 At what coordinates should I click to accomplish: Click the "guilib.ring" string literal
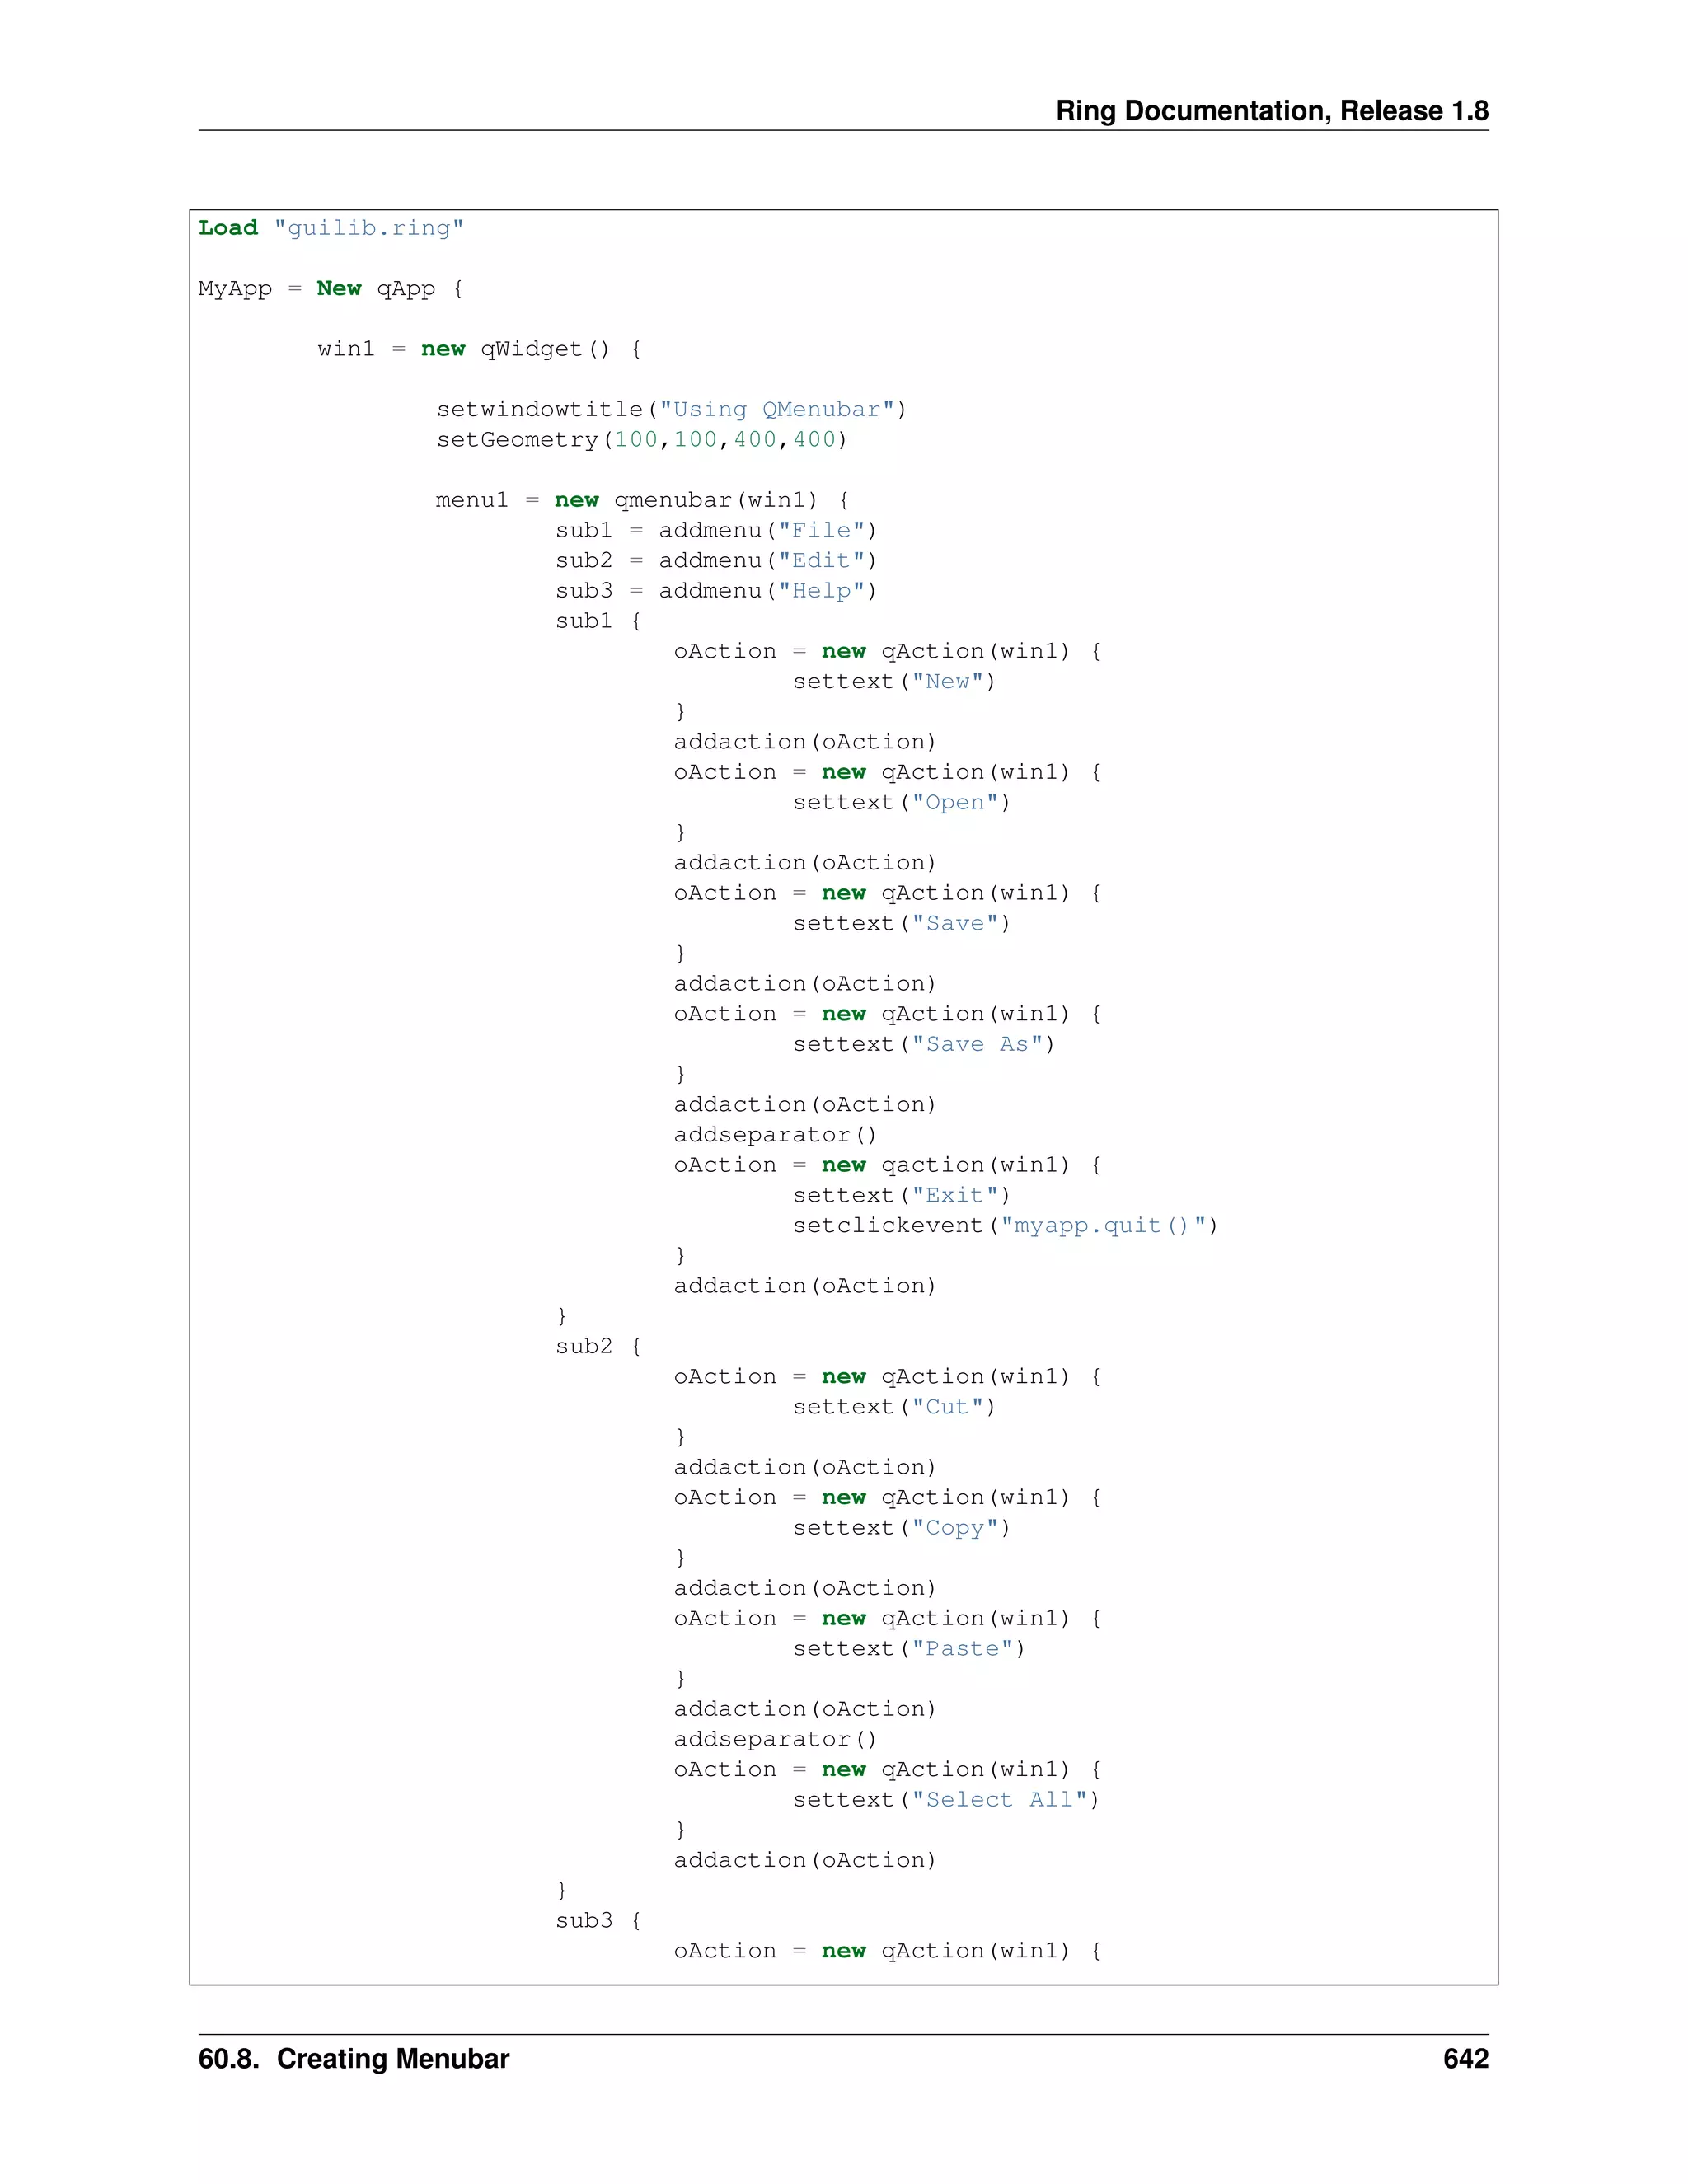coord(369,228)
